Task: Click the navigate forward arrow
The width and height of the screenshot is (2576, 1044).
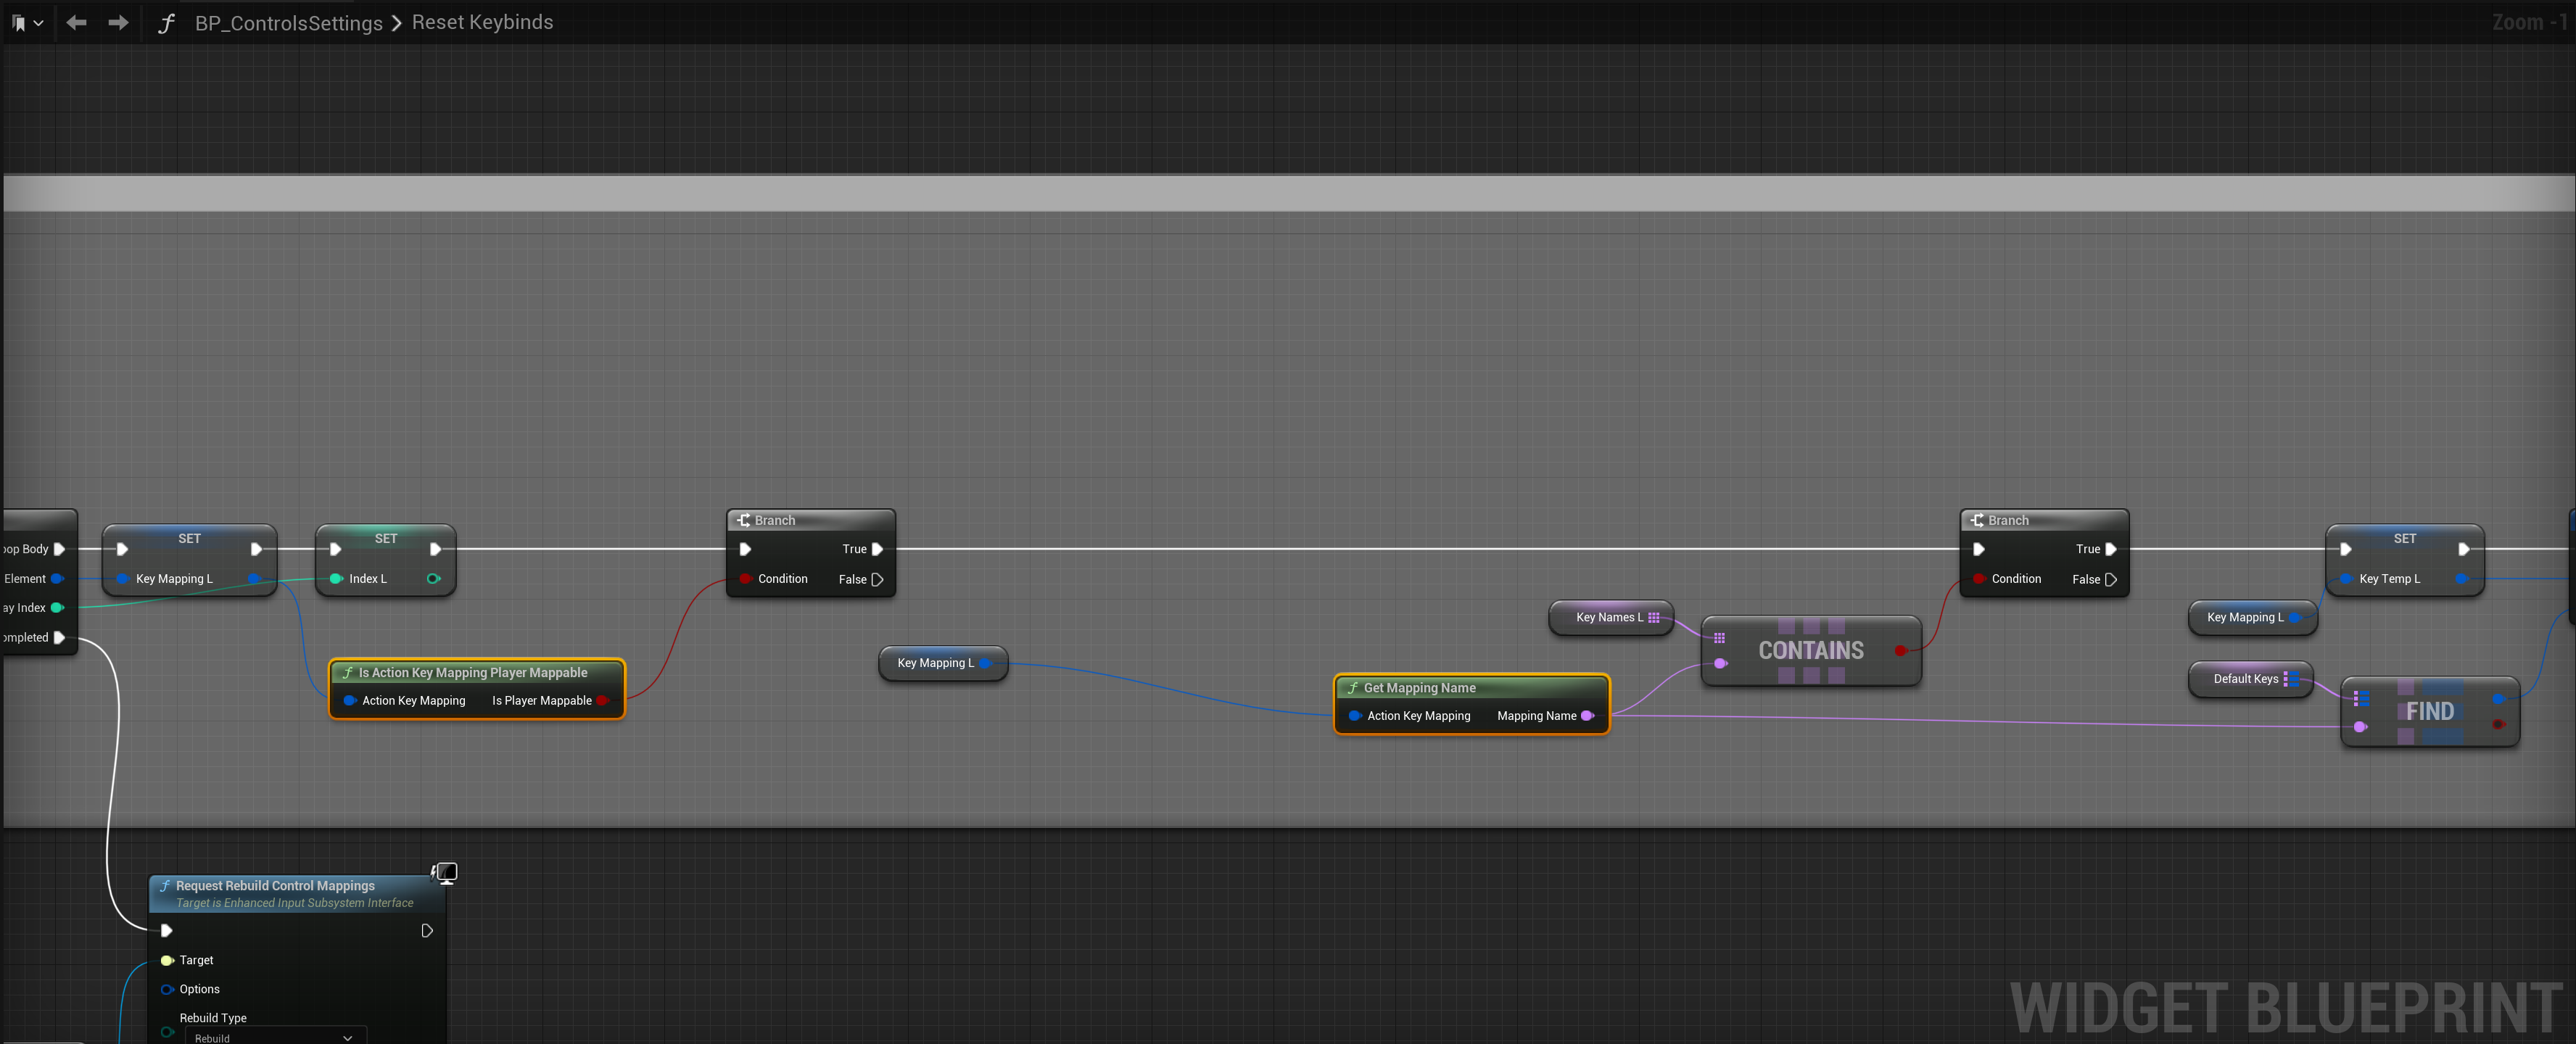Action: tap(118, 22)
